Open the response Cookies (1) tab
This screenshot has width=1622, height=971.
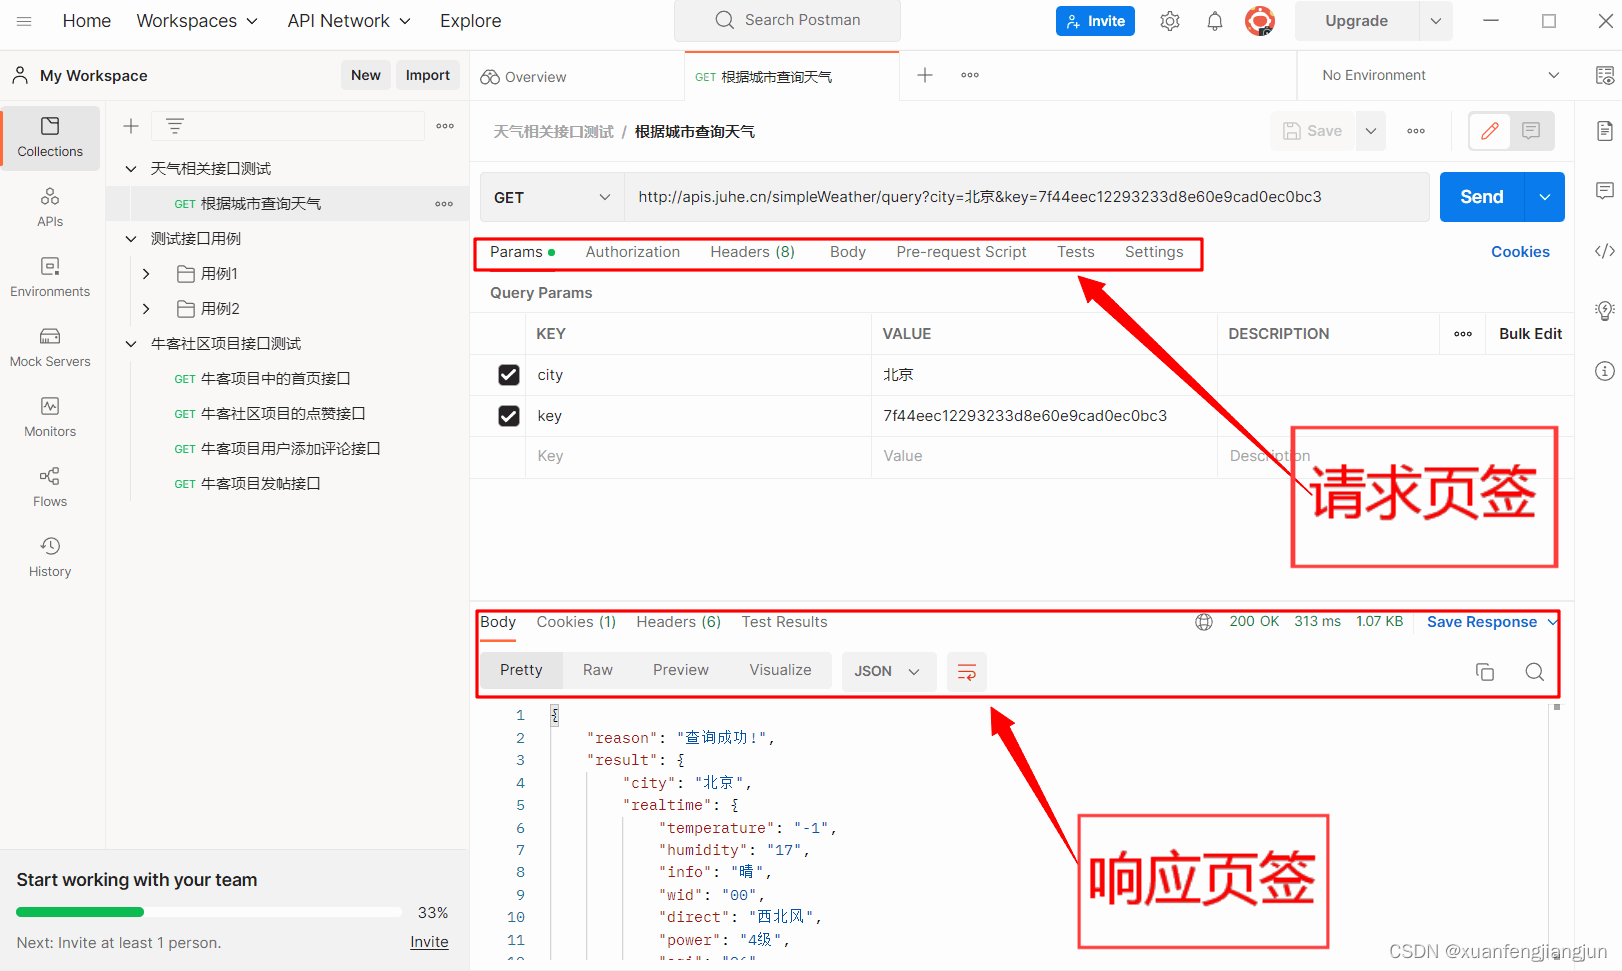(576, 622)
